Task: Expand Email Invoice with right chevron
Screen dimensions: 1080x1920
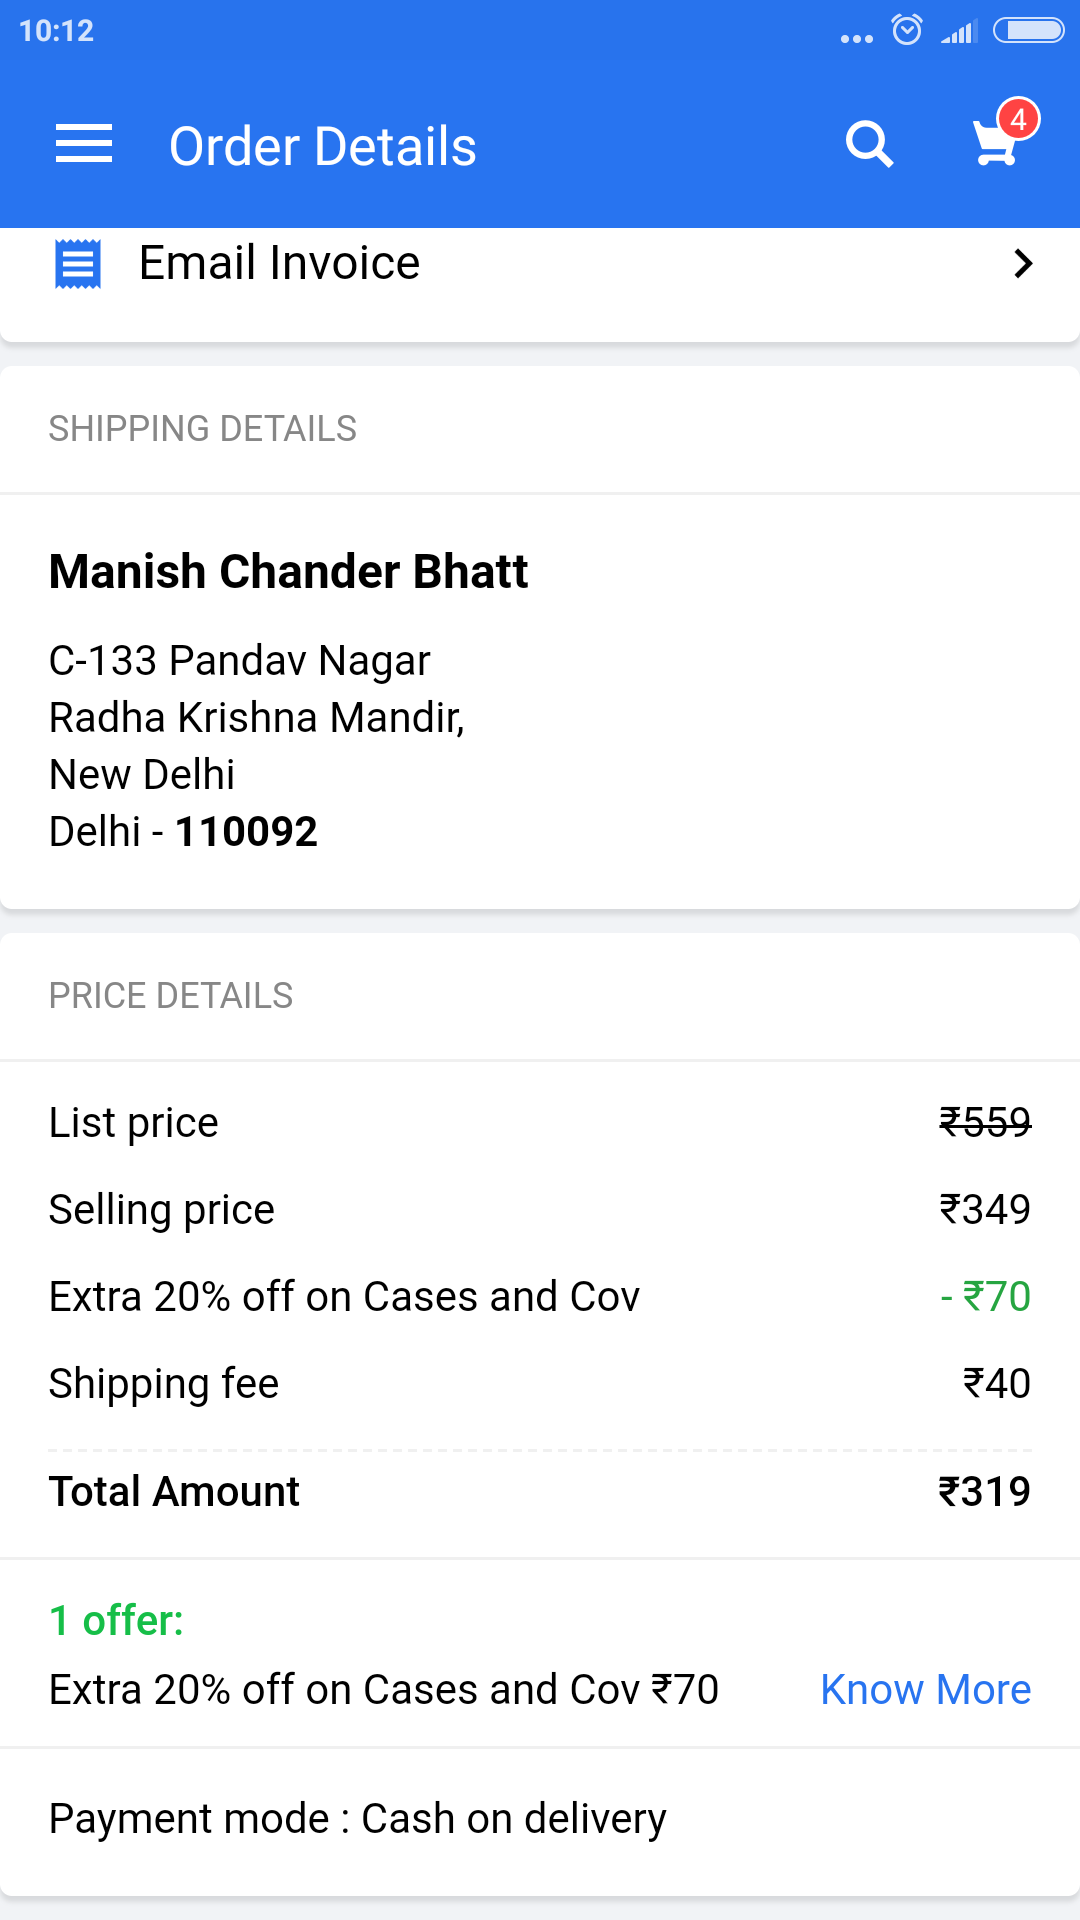Action: click(1022, 264)
